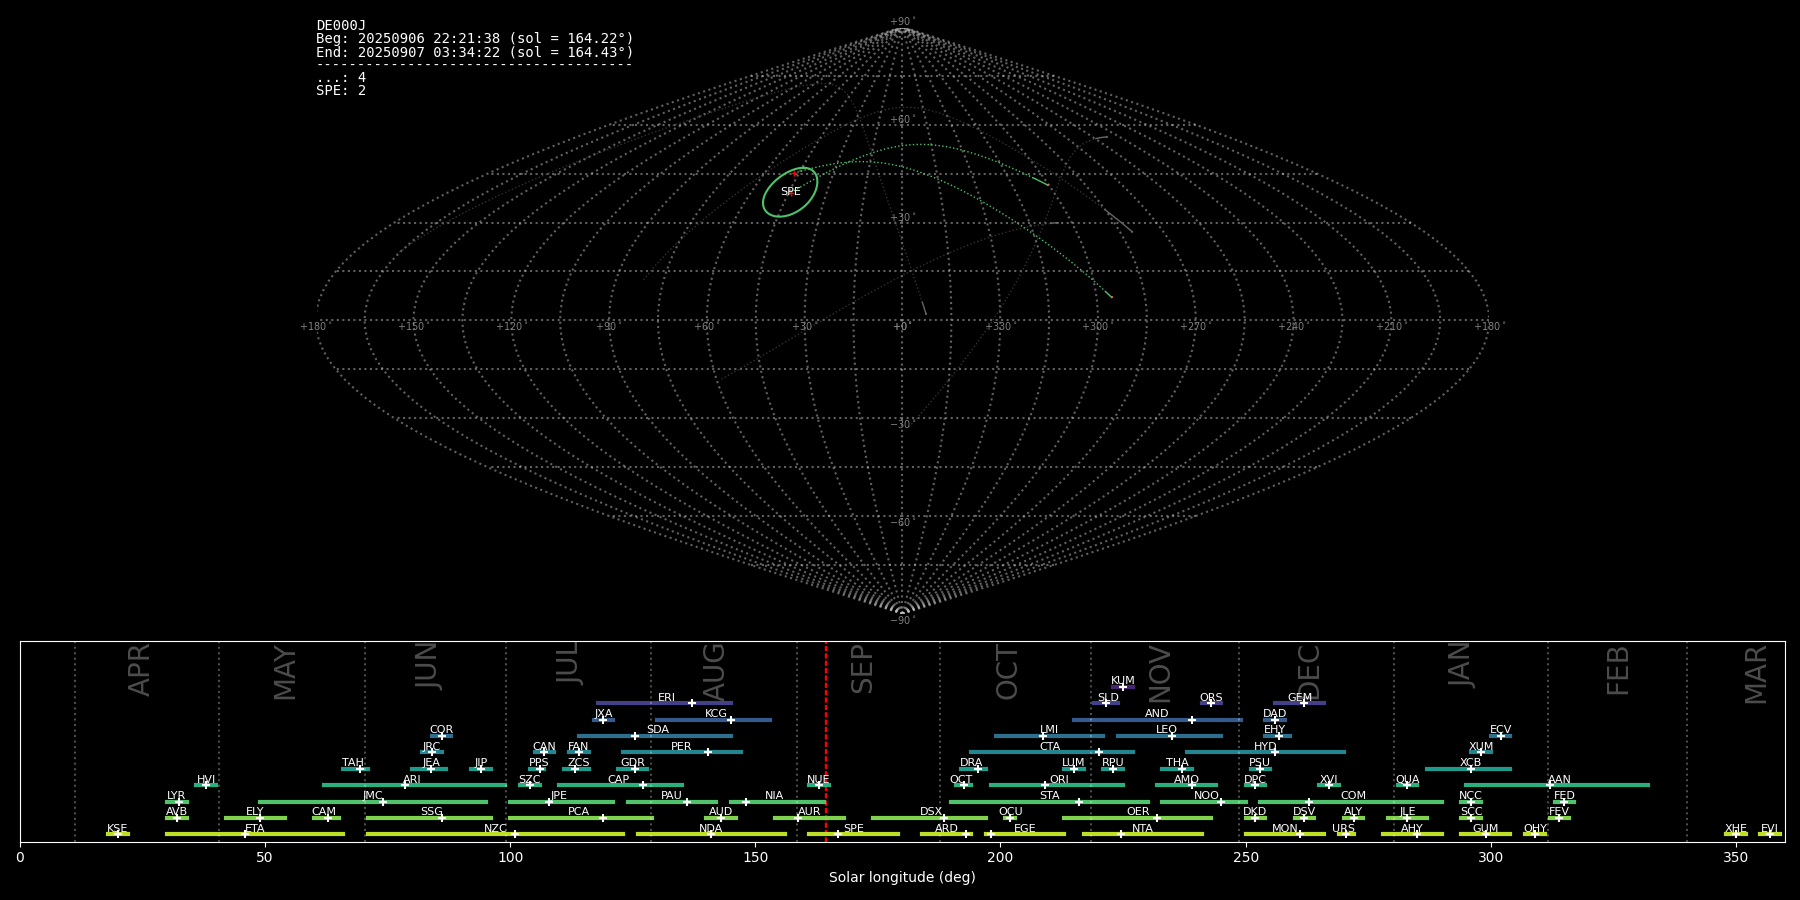Select the LYR shower peak marker
The height and width of the screenshot is (900, 1800).
(x=179, y=802)
